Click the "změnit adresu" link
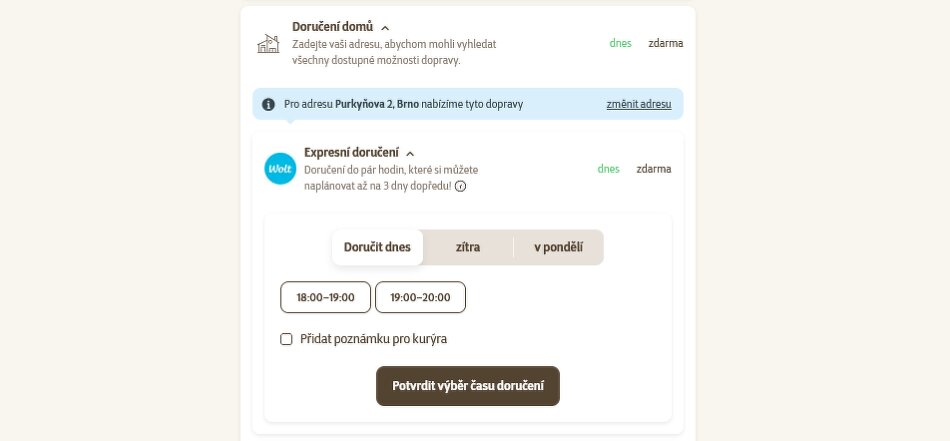Image resolution: width=950 pixels, height=441 pixels. [638, 104]
